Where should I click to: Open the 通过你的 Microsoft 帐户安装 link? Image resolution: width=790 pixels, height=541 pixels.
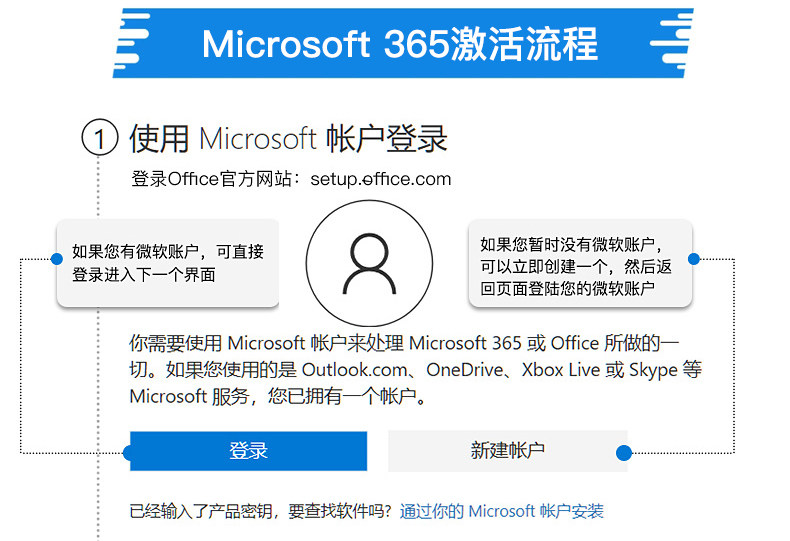501,511
